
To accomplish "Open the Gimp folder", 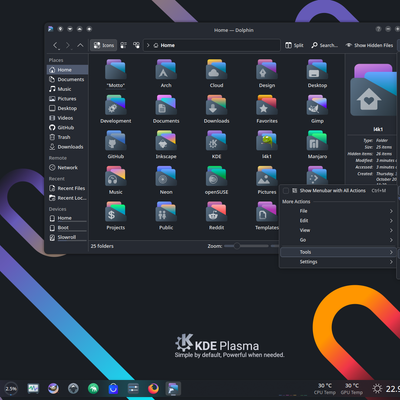I will click(x=317, y=109).
